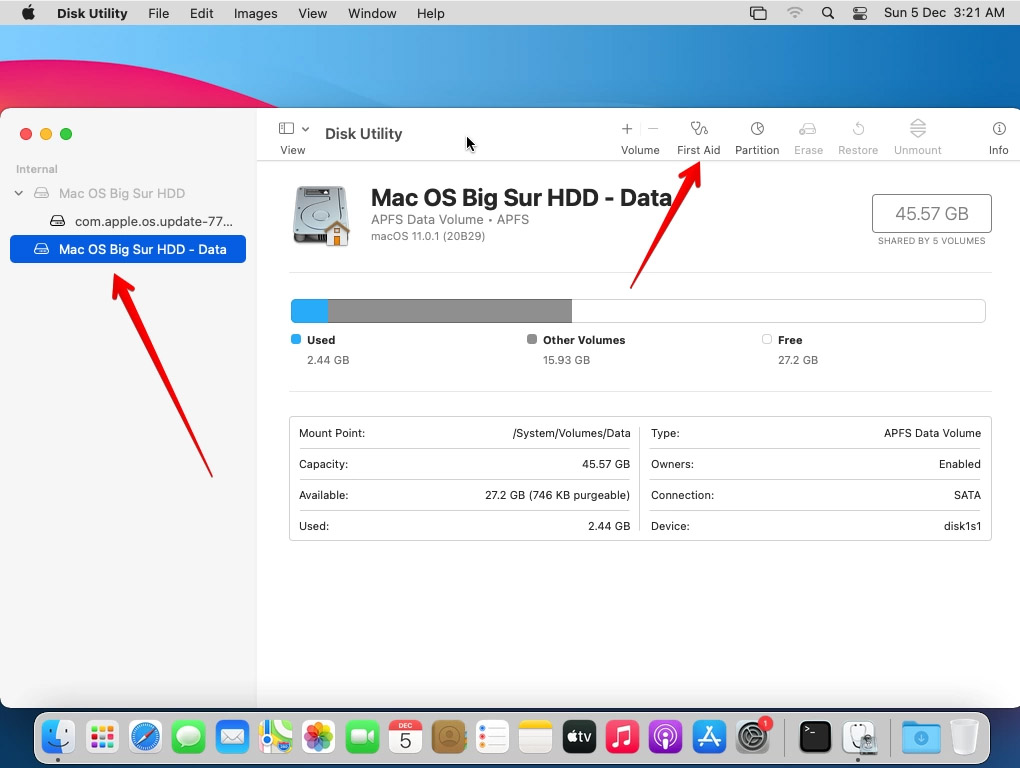
Task: Open the Images menu
Action: 256,13
